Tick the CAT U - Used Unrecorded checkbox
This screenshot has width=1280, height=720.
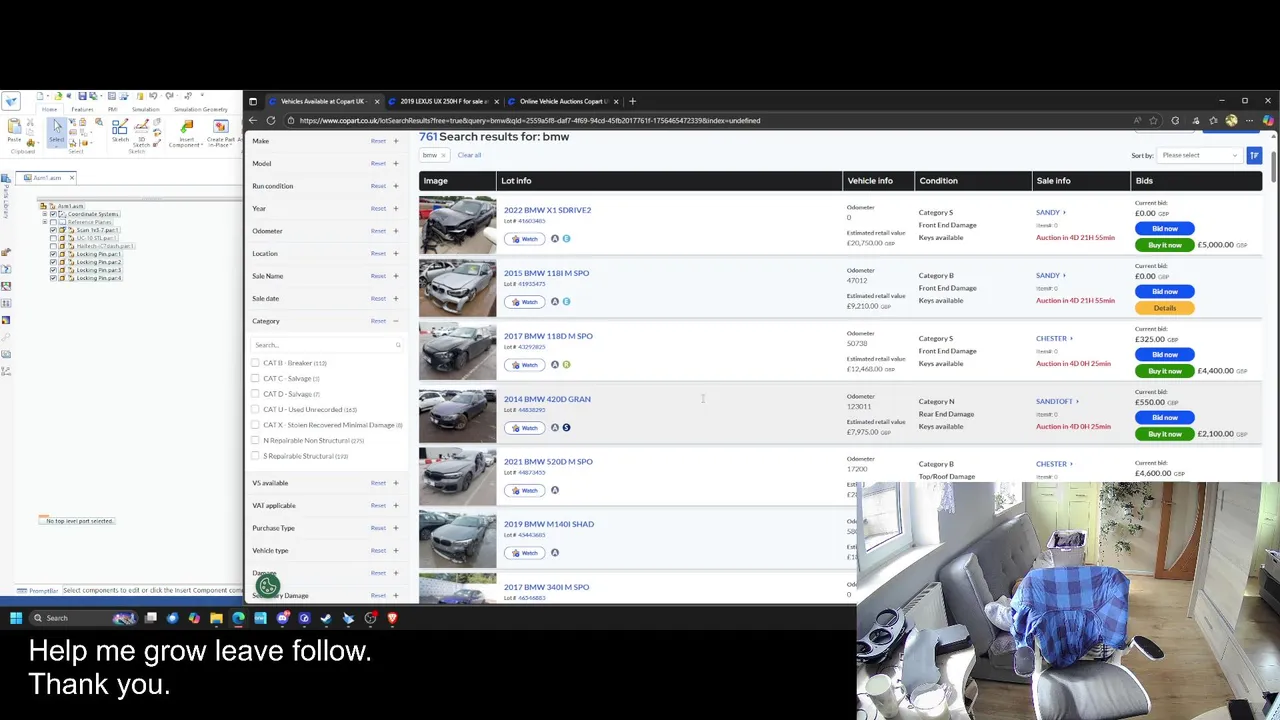click(255, 409)
